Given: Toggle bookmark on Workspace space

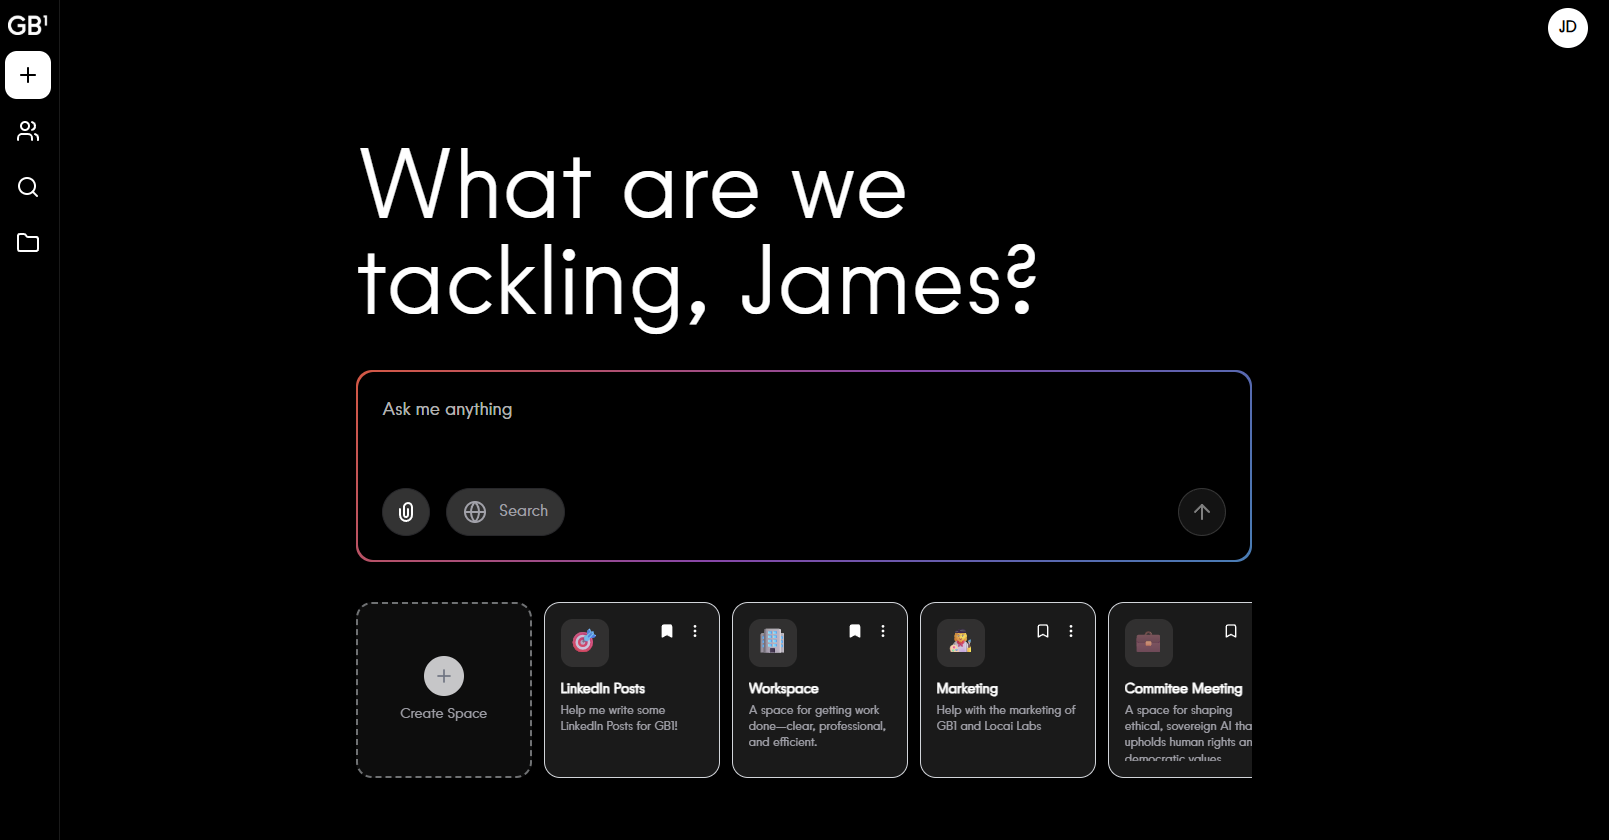Looking at the screenshot, I should pos(855,631).
